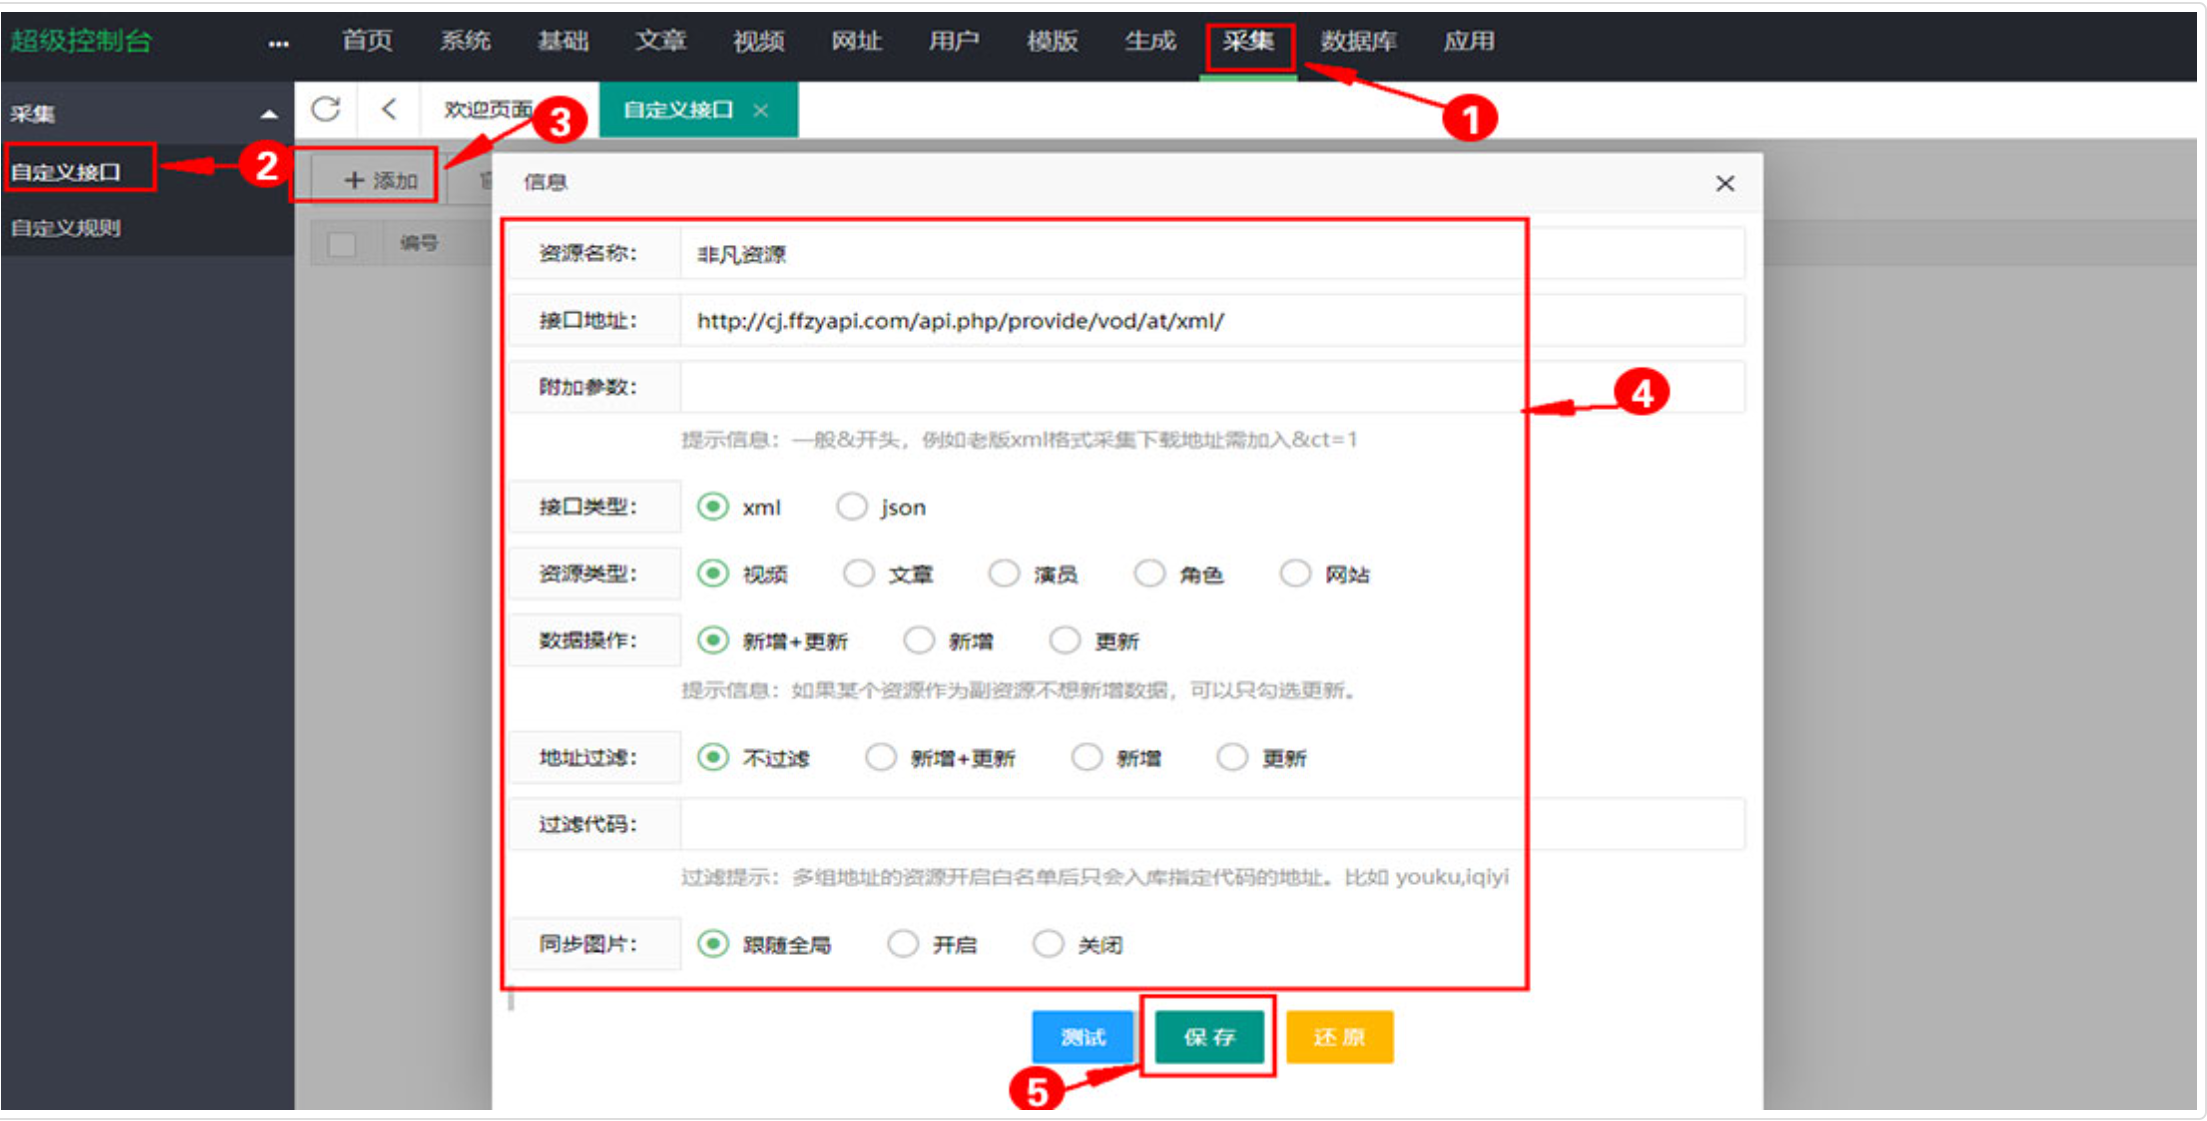This screenshot has height=1121, width=2207.
Task: Click the refresh icon in the tab bar
Action: [x=326, y=109]
